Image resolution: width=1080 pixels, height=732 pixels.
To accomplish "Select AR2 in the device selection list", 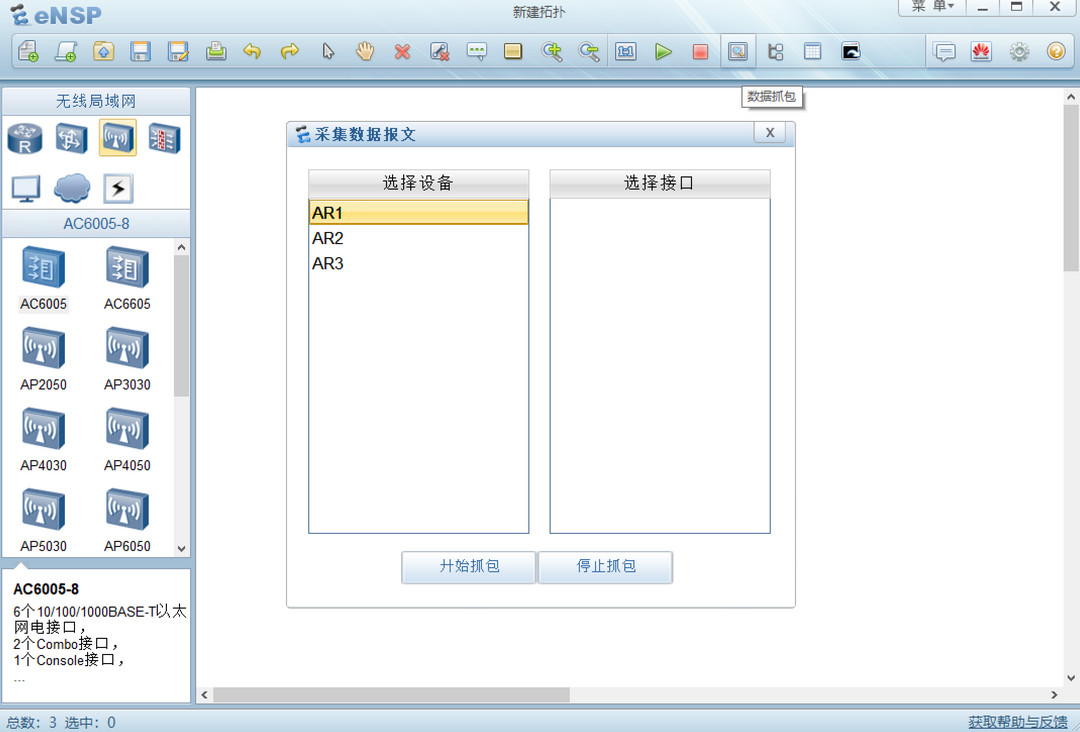I will [x=328, y=238].
